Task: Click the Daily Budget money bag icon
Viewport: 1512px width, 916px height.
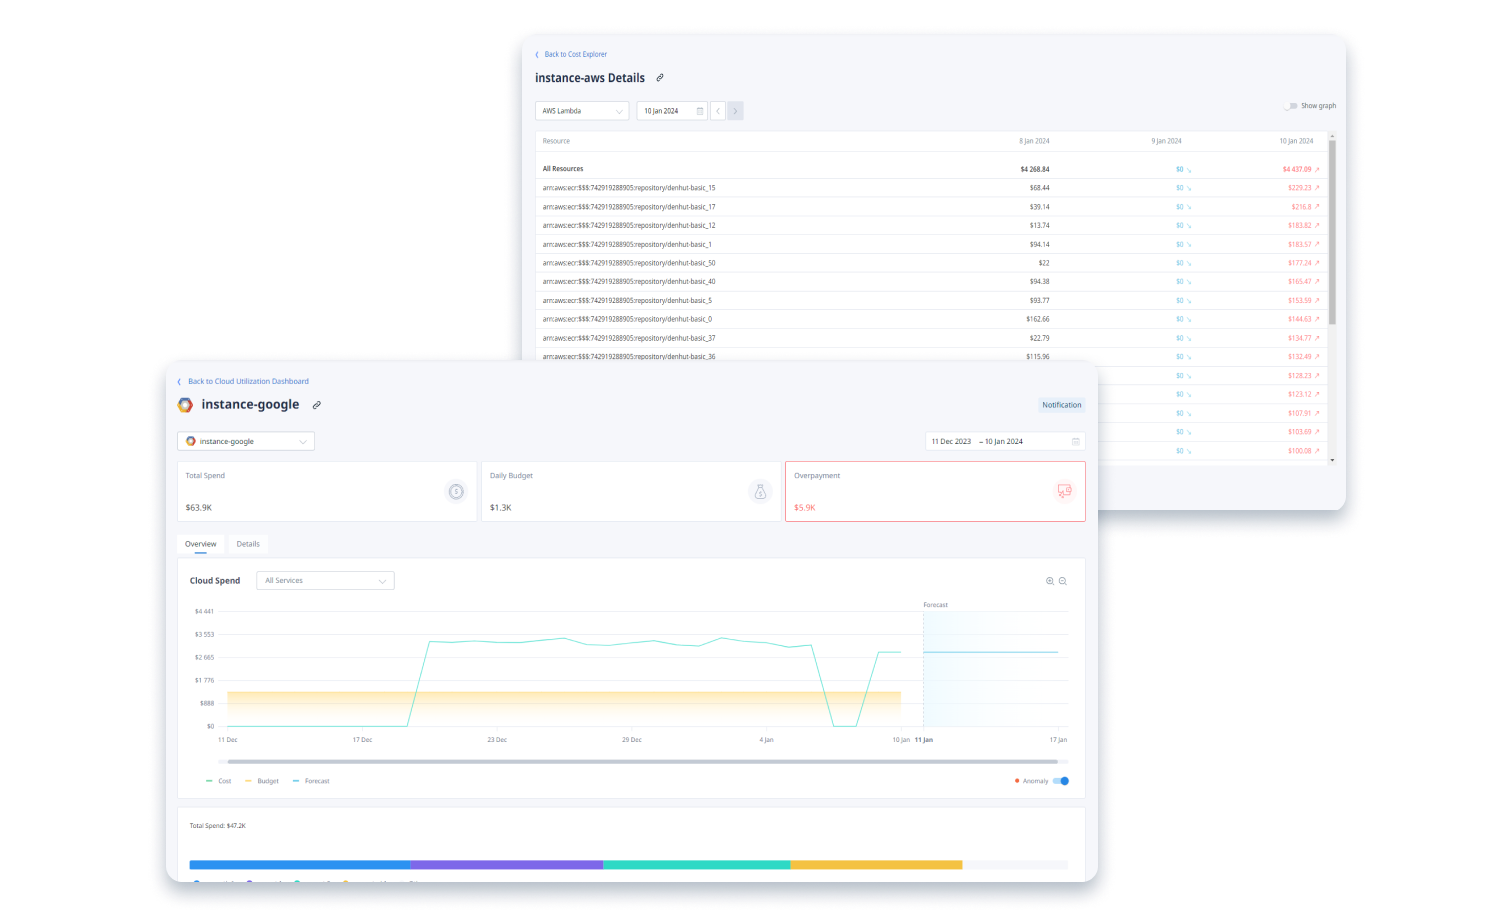Action: coord(760,491)
